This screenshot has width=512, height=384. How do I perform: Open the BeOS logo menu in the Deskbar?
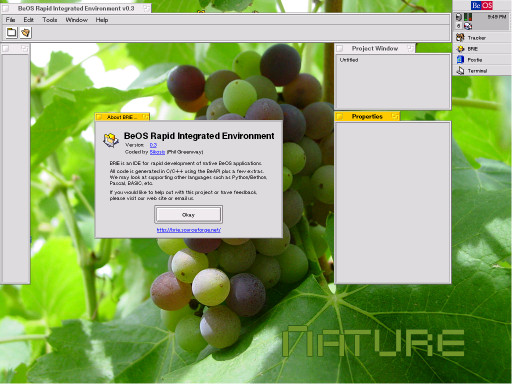click(x=482, y=5)
